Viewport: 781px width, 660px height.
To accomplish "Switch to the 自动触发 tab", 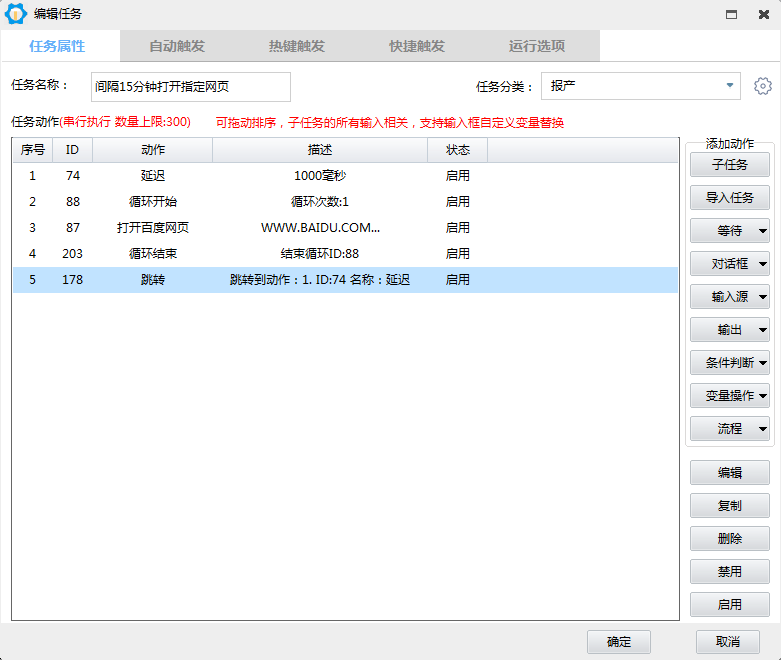I will point(177,46).
